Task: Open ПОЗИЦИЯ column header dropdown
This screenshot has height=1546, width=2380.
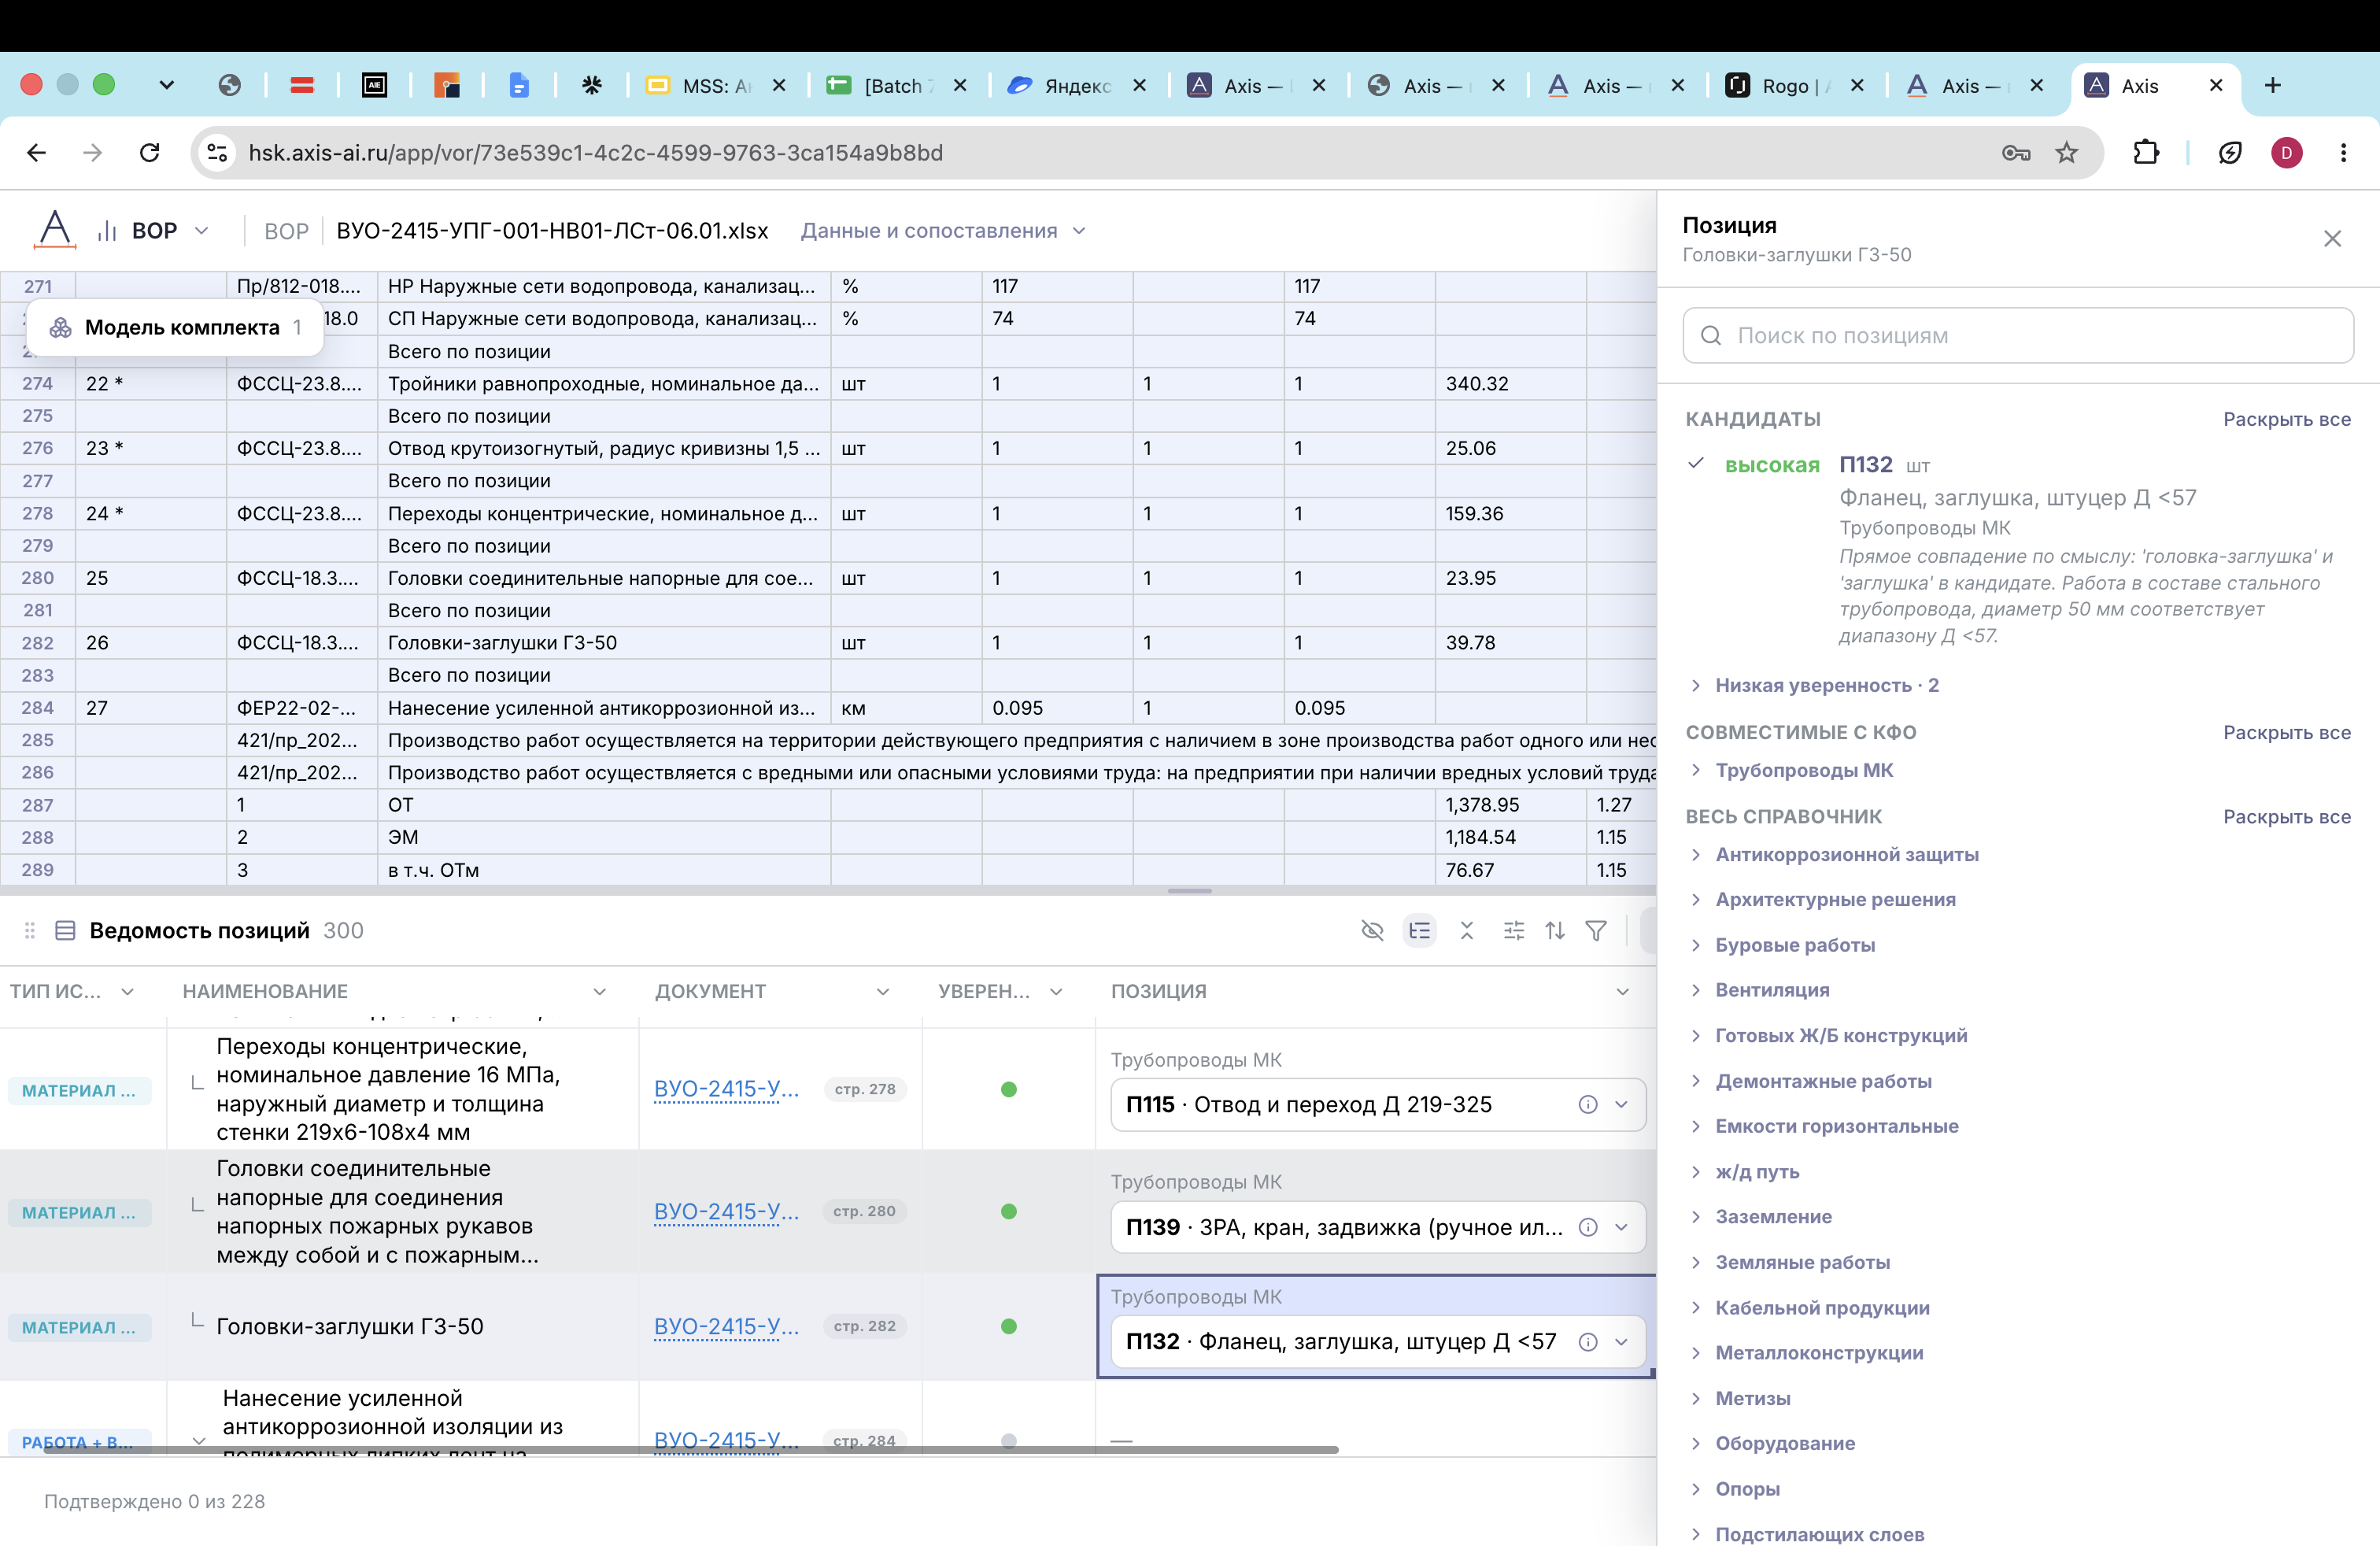Action: point(1622,992)
